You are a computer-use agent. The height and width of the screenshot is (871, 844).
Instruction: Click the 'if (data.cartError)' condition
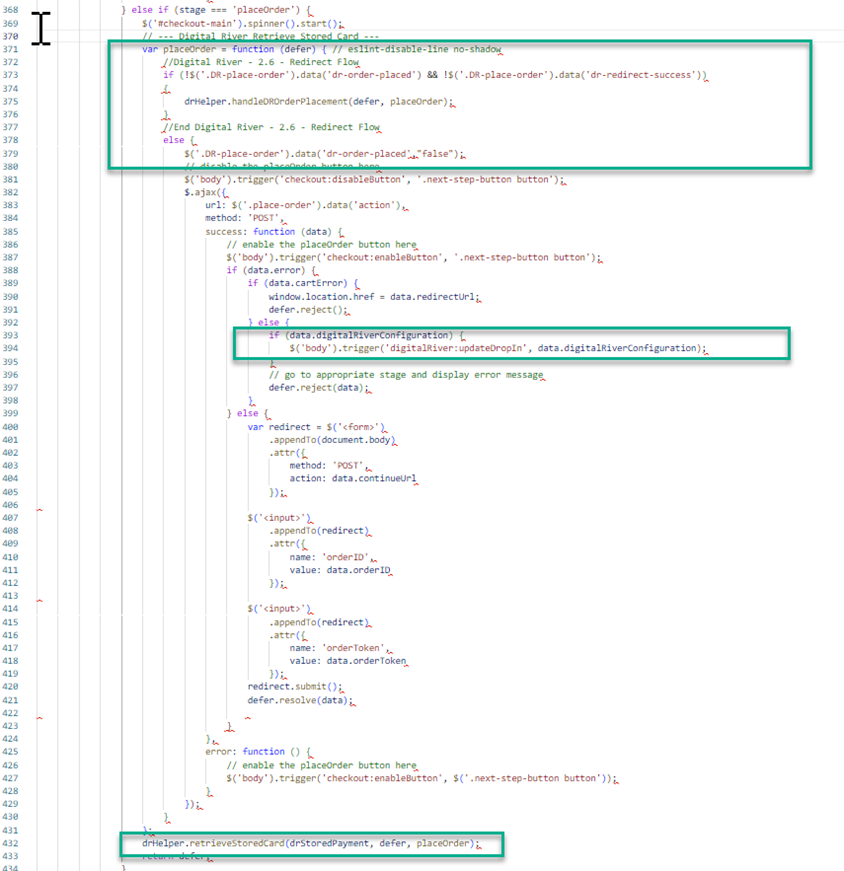point(299,283)
